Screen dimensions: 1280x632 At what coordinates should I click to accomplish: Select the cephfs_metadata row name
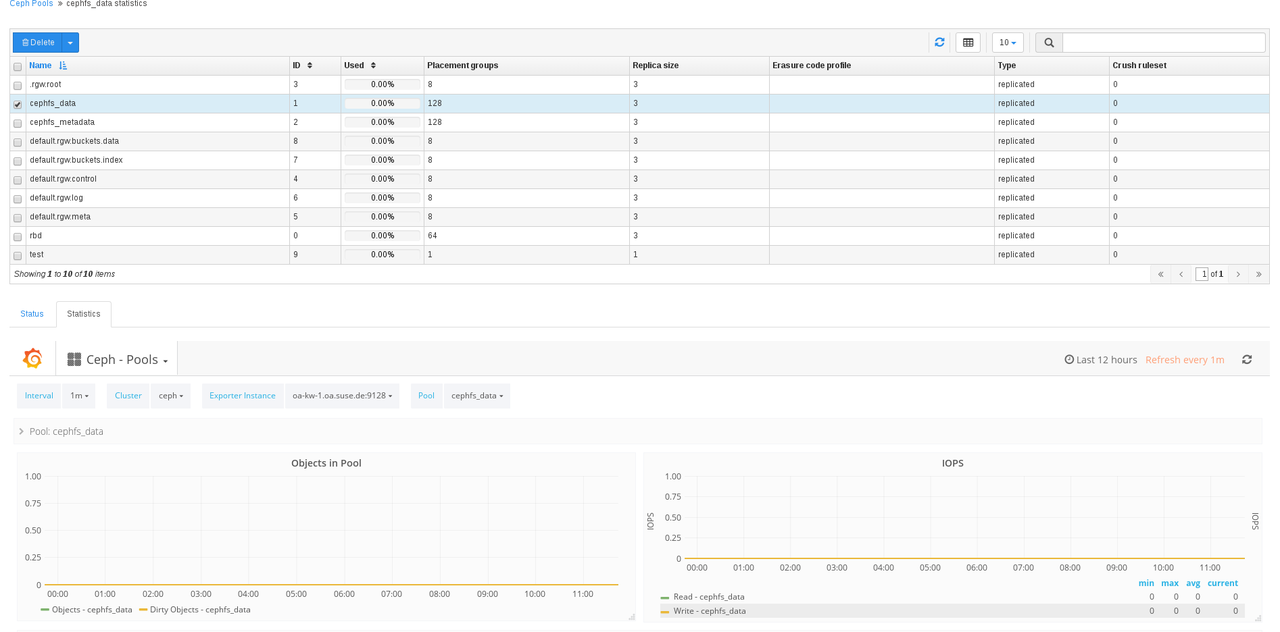62,122
